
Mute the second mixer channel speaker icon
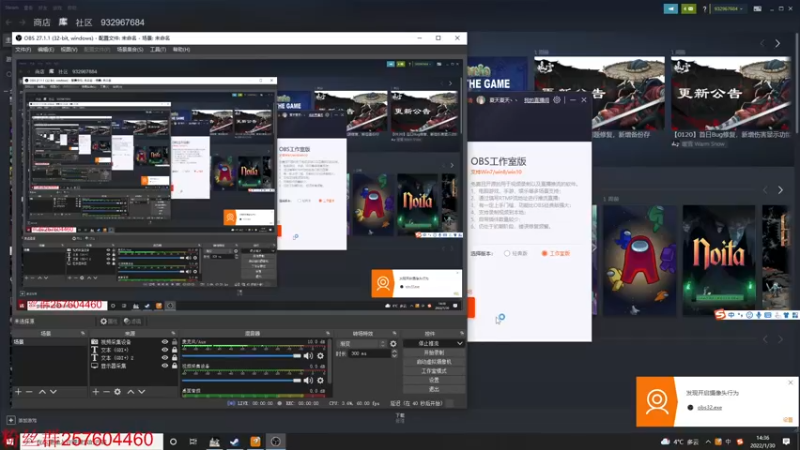pos(308,380)
